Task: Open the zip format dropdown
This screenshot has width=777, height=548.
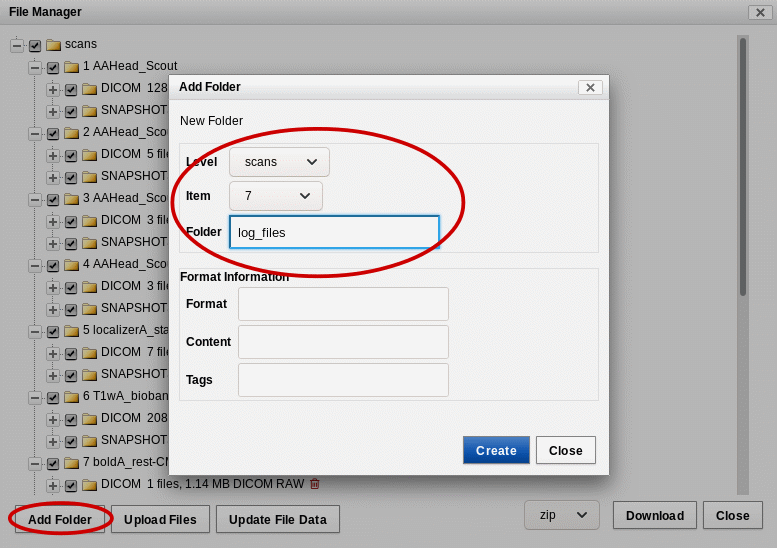Action: pos(561,515)
